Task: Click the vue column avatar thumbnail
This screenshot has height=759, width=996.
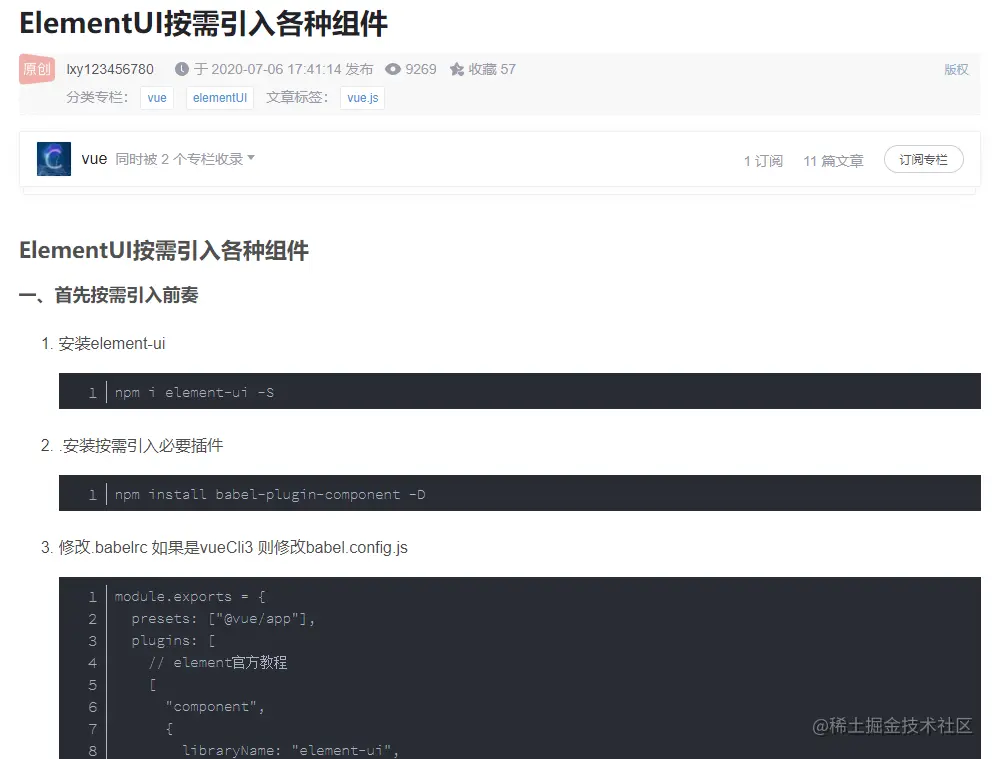Action: [54, 159]
